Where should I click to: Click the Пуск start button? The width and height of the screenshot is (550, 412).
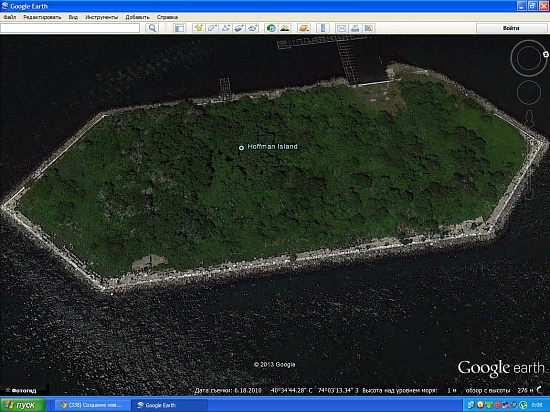23,405
